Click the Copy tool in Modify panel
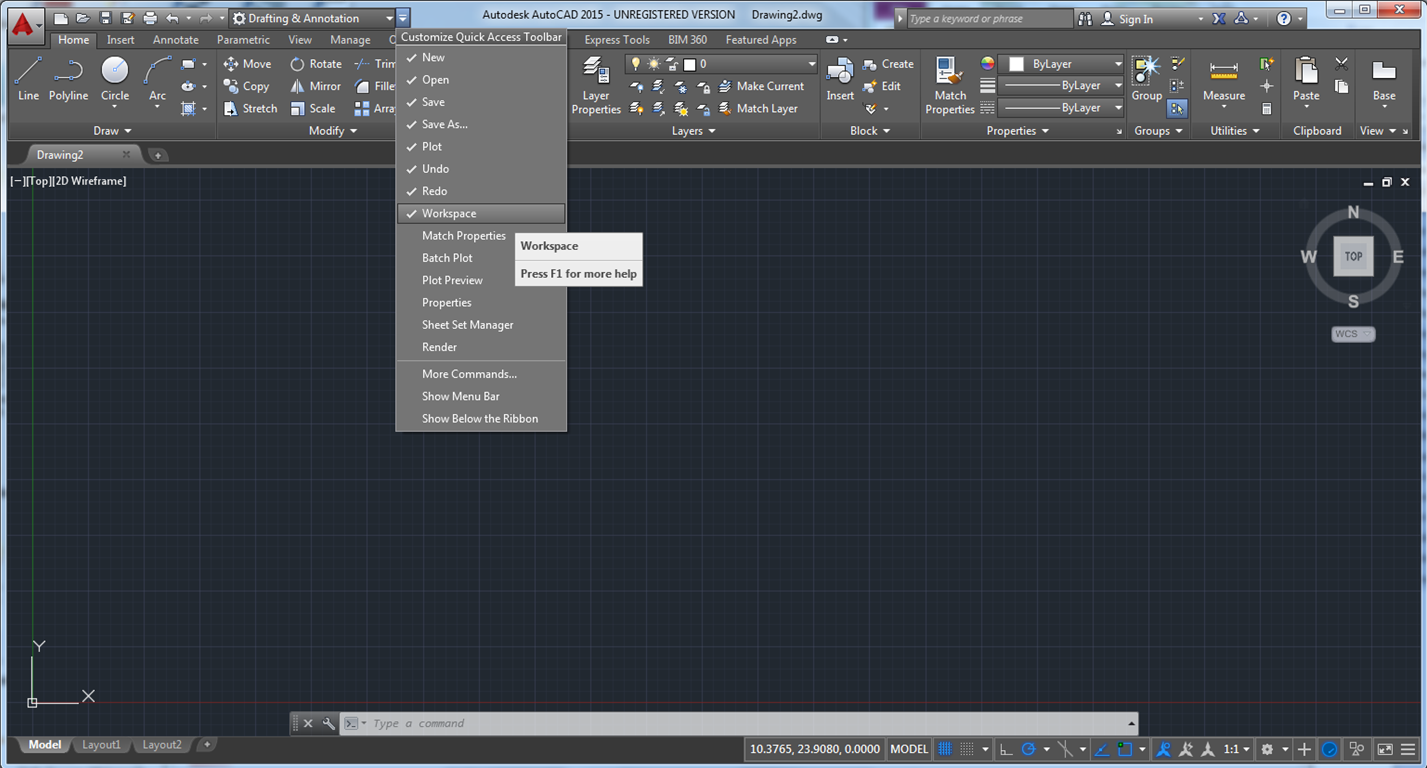This screenshot has width=1427, height=768. tap(246, 86)
